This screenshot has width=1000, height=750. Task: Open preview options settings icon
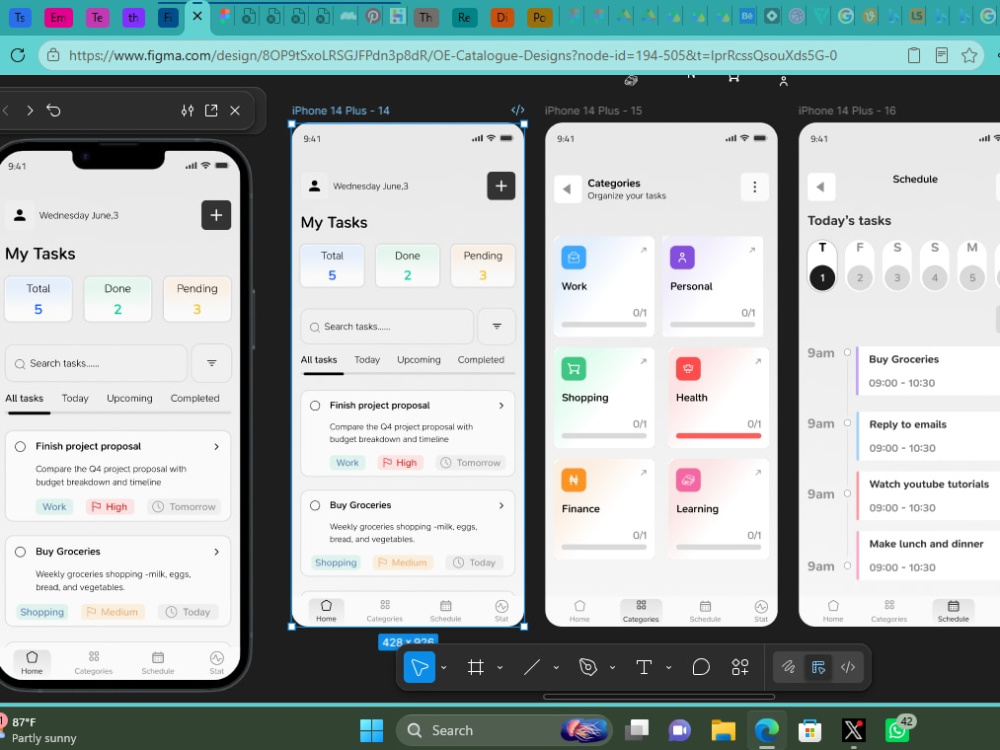188,111
